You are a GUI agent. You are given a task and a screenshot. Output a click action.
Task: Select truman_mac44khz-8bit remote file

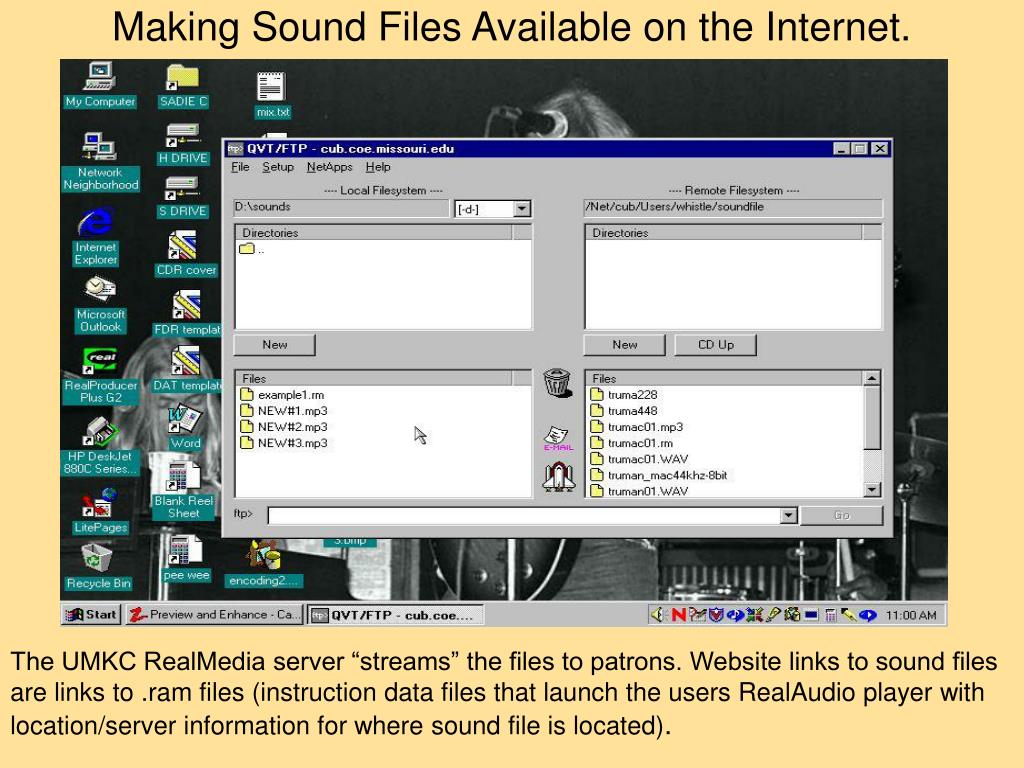(x=658, y=475)
